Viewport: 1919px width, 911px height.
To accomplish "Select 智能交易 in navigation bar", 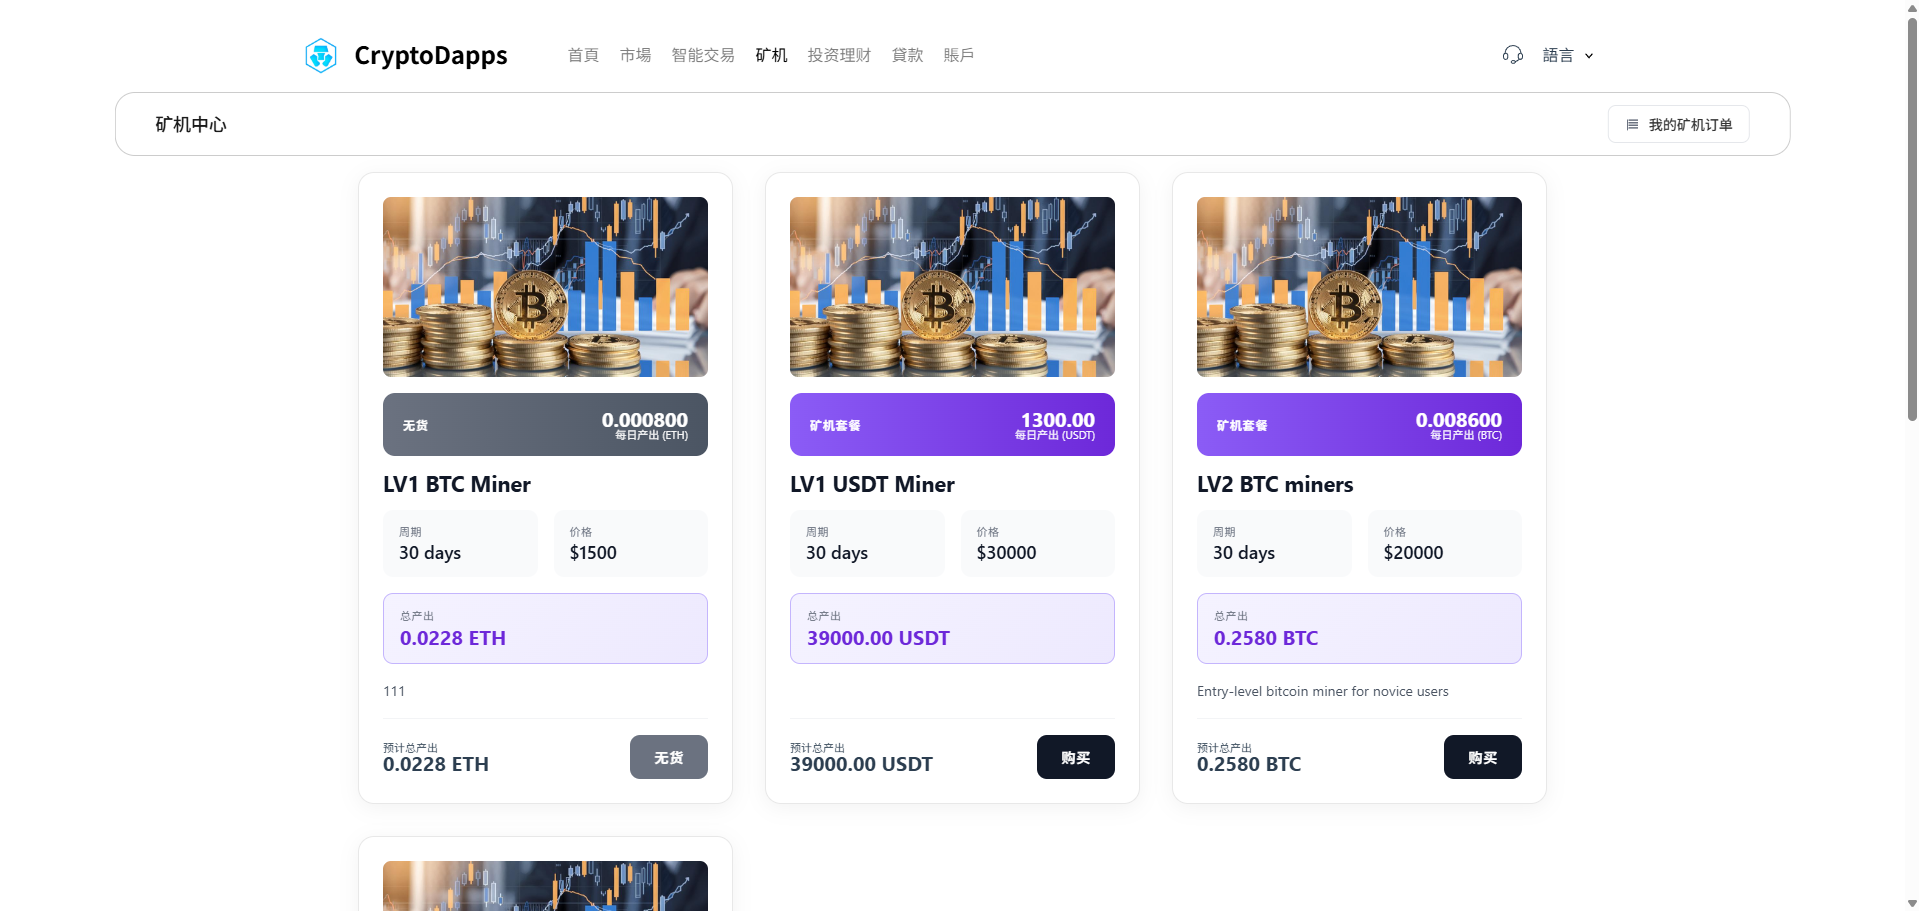I will tap(703, 55).
